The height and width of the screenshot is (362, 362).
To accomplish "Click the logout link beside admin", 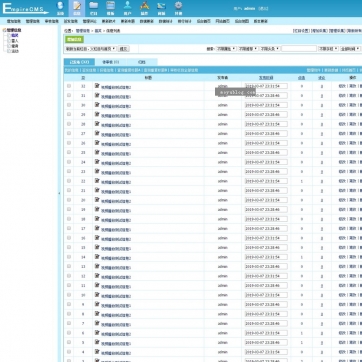I will (x=263, y=9).
